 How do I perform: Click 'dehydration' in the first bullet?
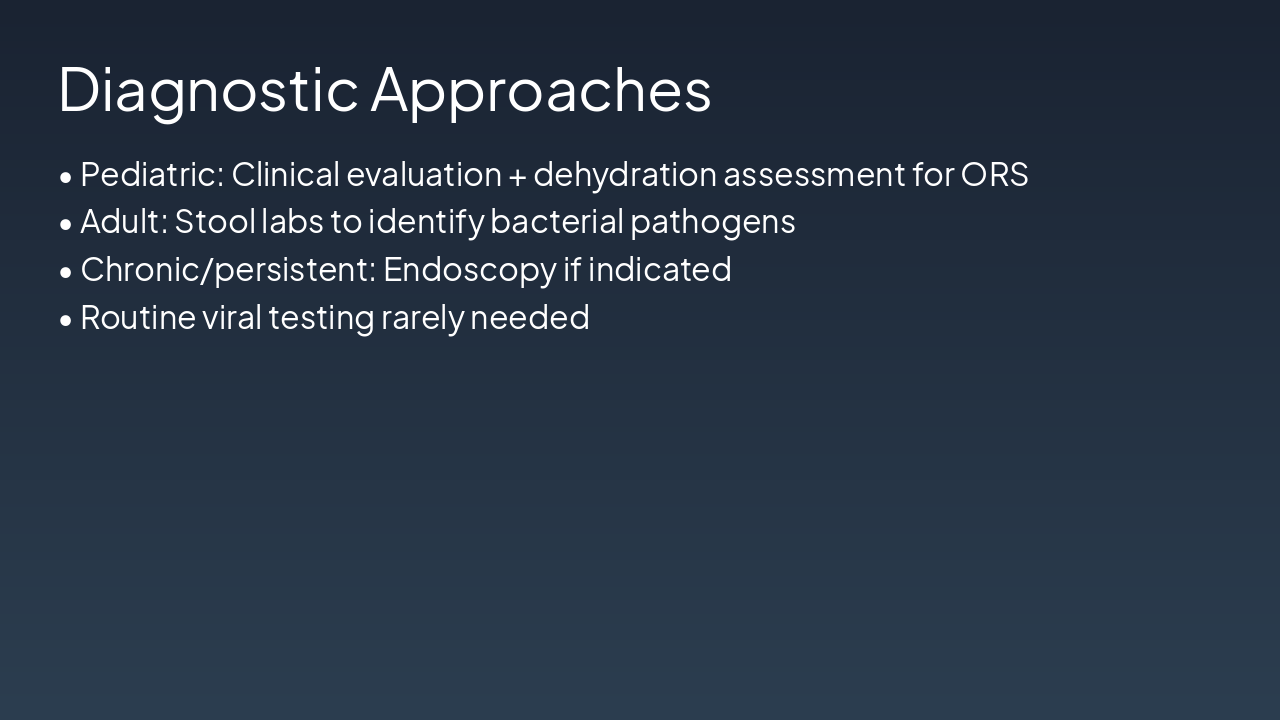(625, 174)
